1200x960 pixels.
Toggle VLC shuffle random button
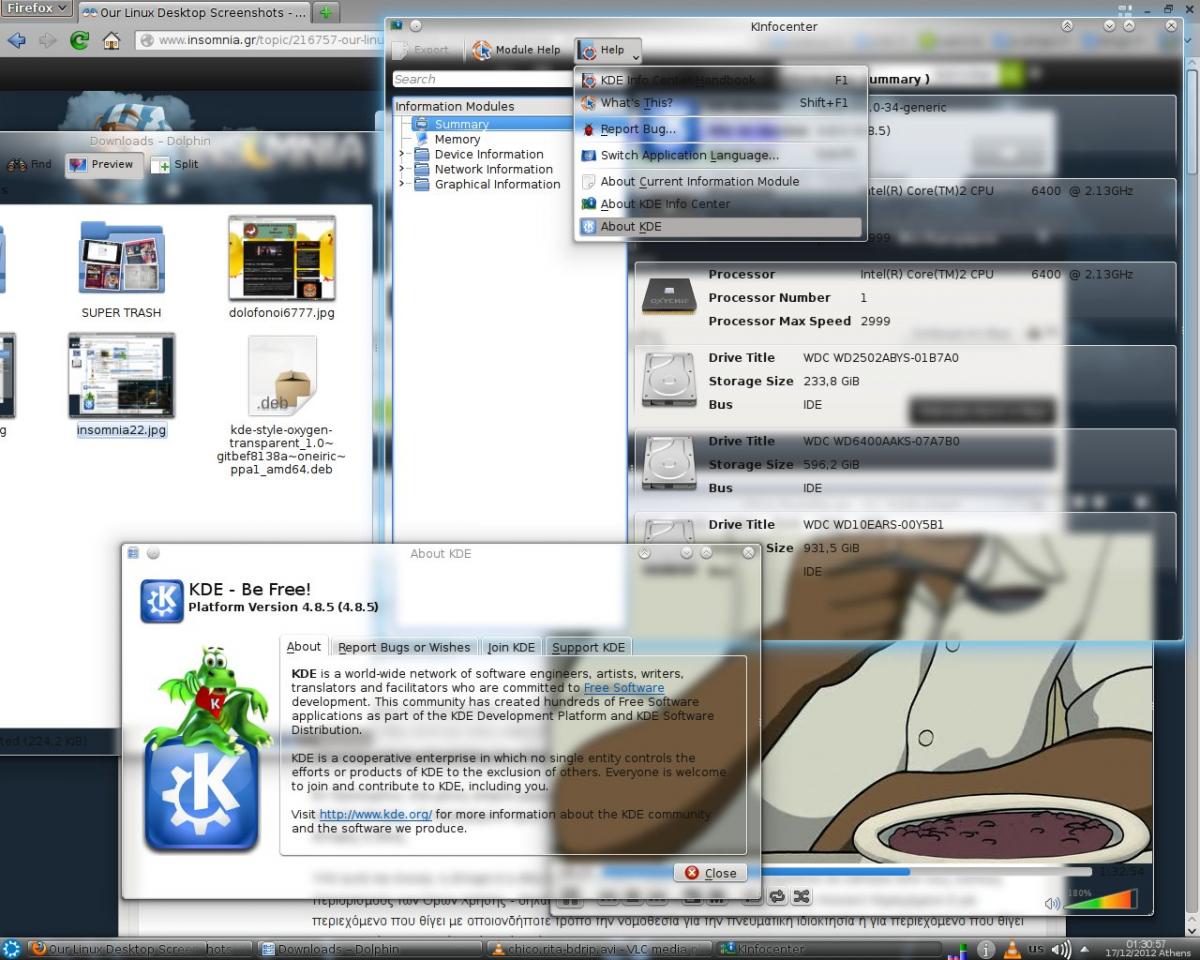click(801, 896)
